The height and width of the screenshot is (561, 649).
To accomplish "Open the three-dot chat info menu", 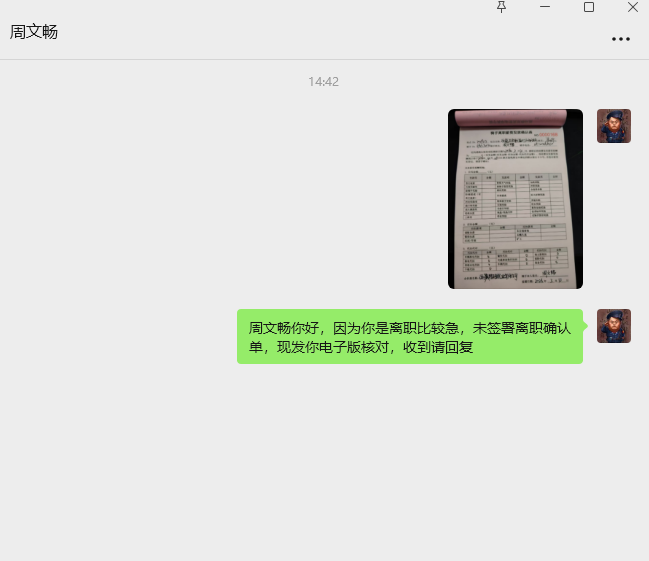I will pos(620,39).
